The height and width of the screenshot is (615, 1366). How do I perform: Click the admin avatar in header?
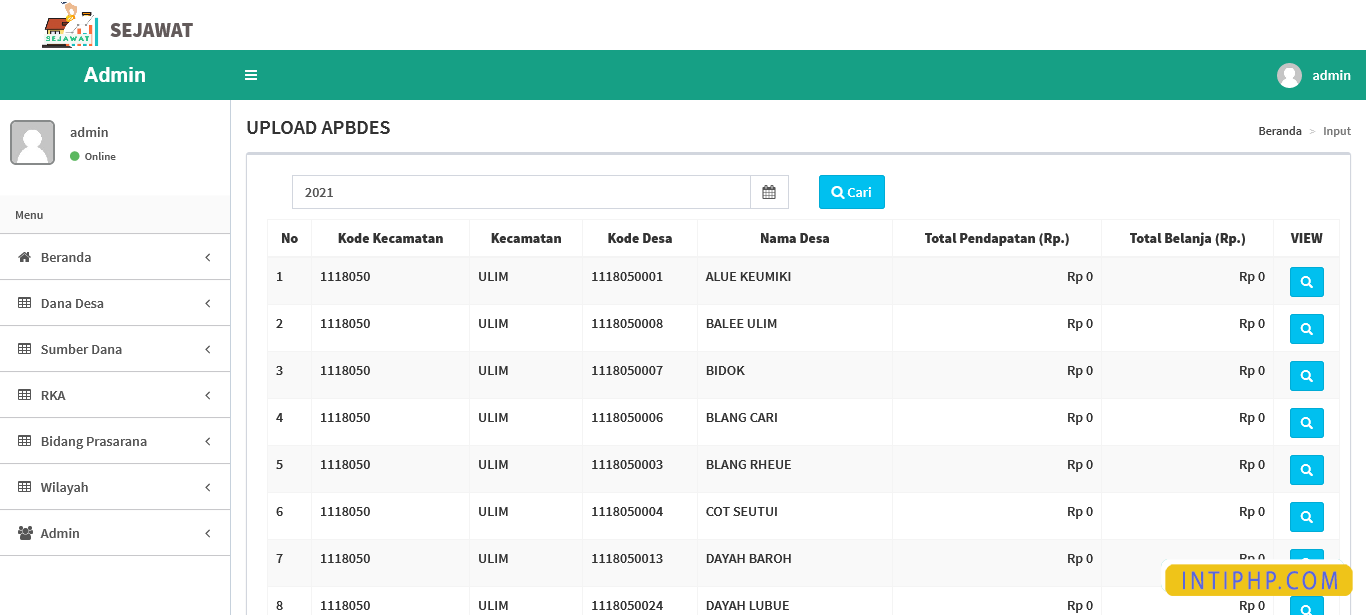(x=1289, y=75)
